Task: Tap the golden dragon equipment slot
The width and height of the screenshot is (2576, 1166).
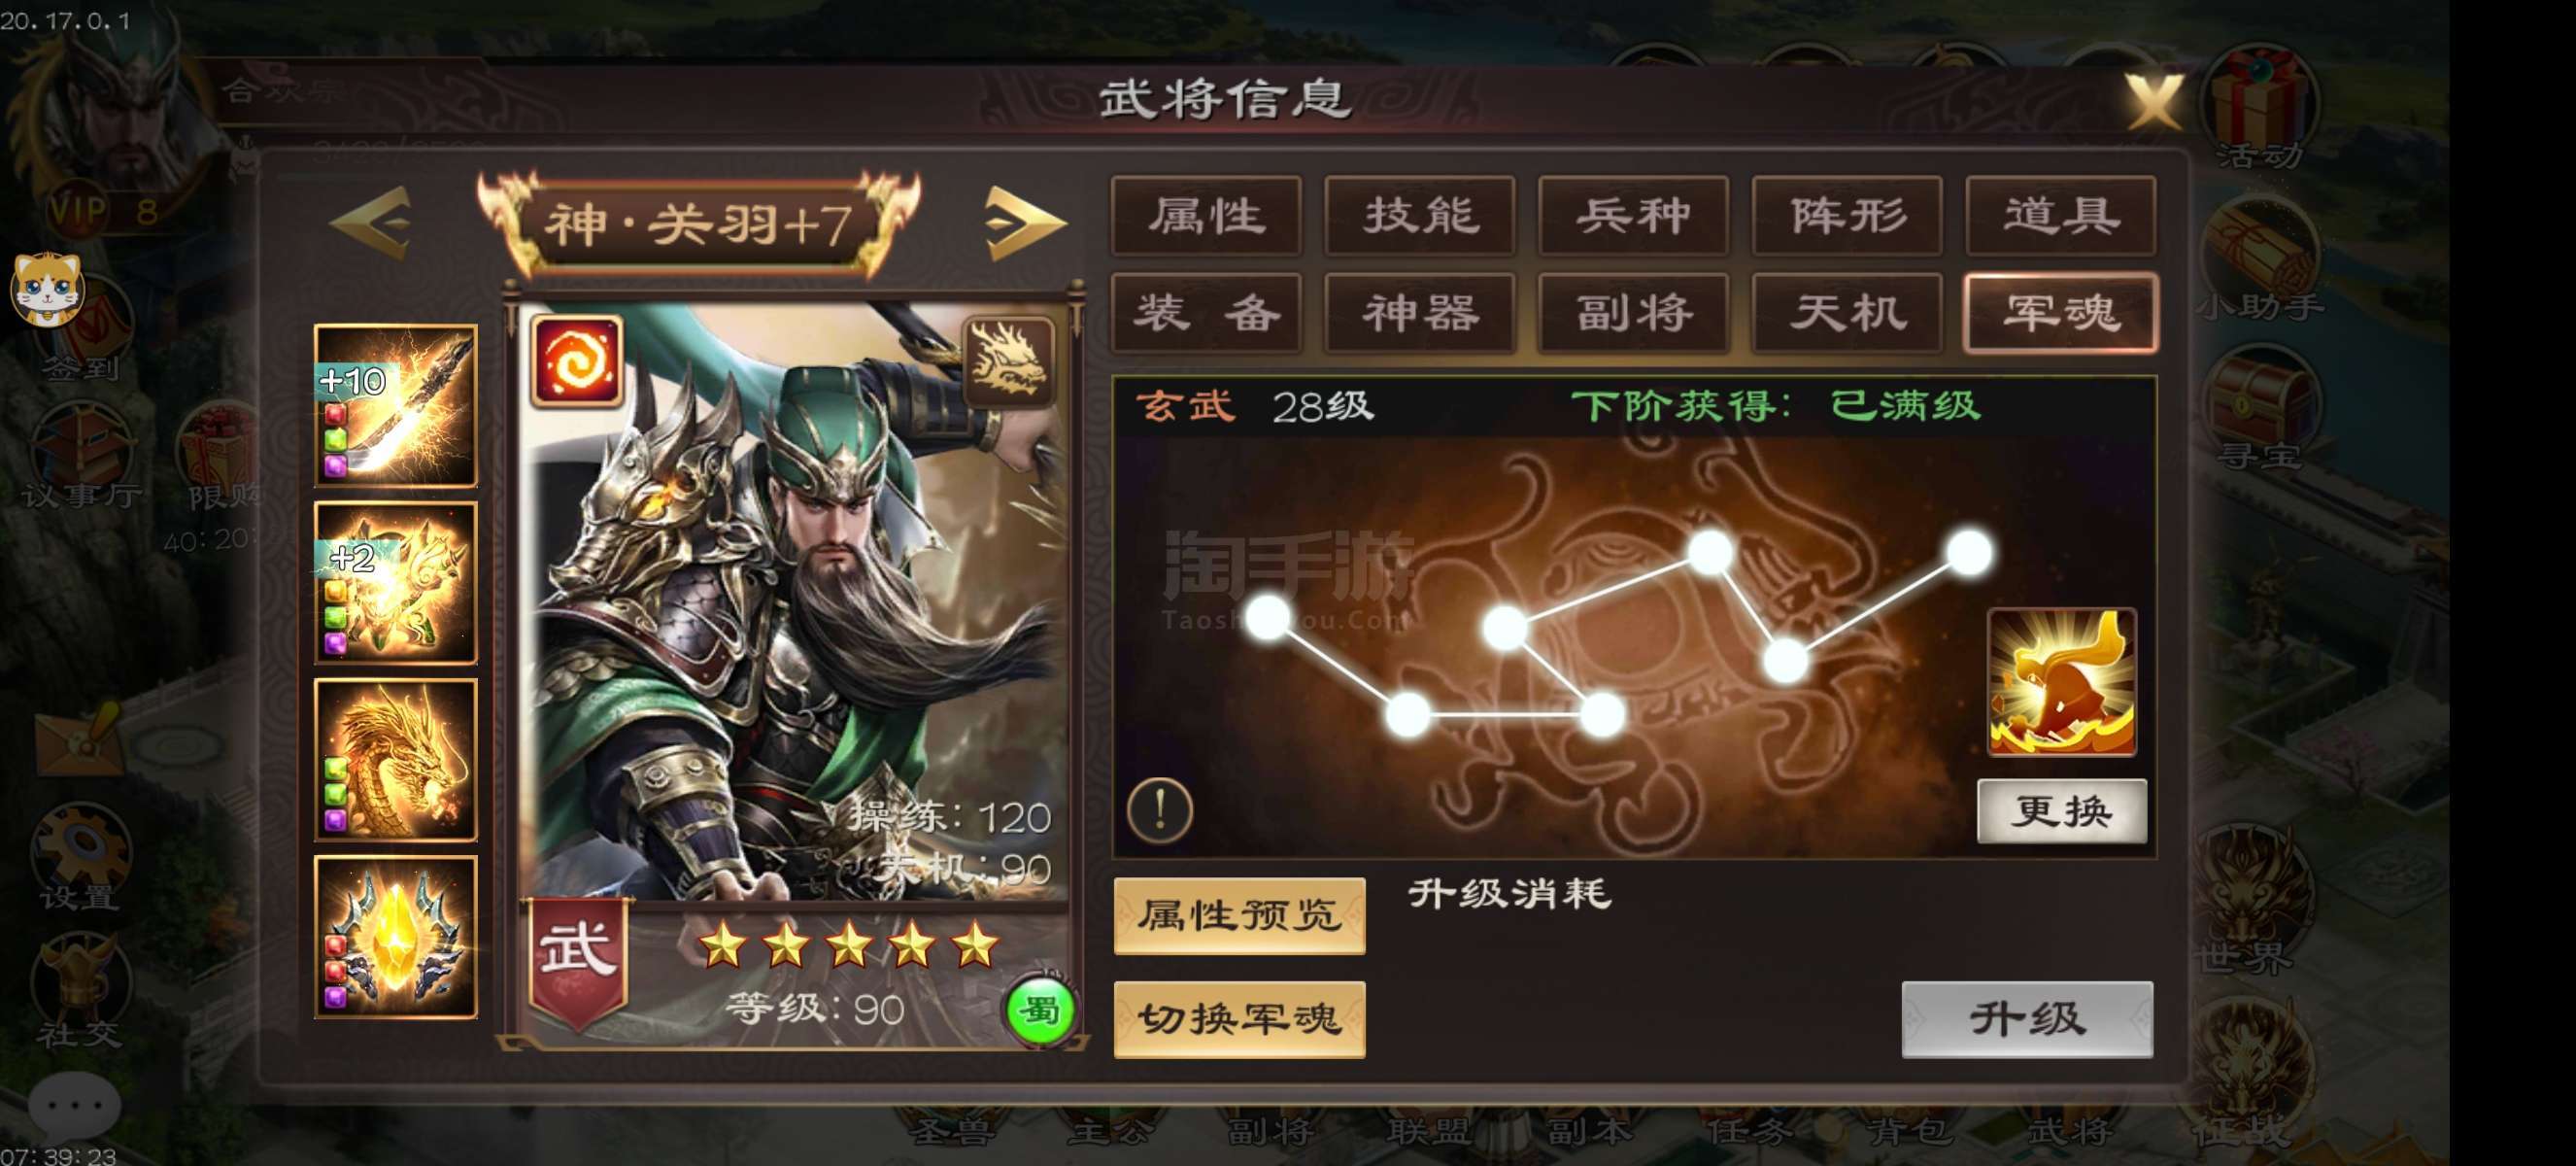Action: (396, 760)
